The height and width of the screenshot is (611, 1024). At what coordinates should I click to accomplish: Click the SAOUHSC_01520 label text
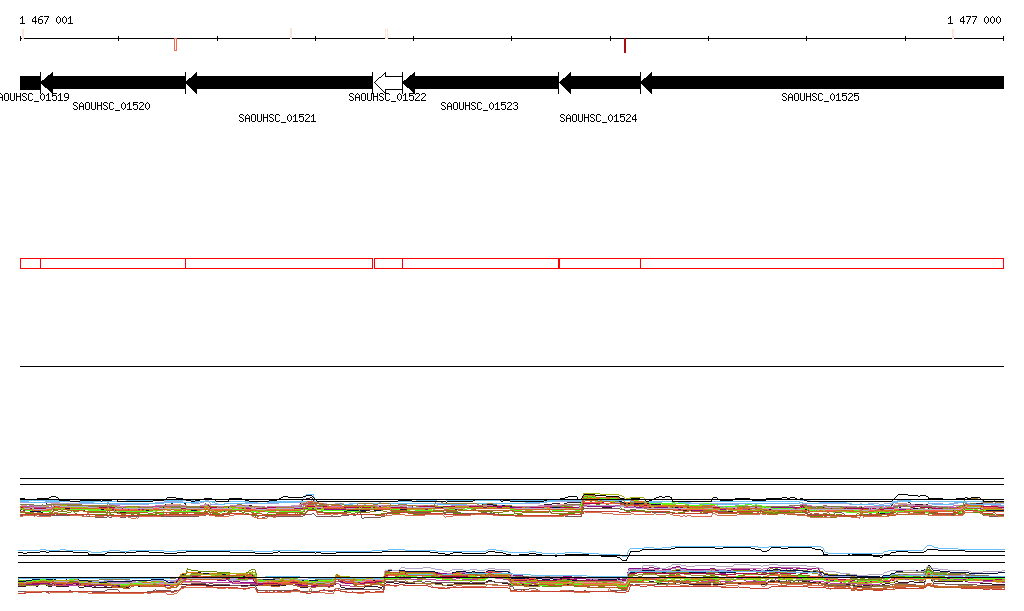[x=111, y=106]
